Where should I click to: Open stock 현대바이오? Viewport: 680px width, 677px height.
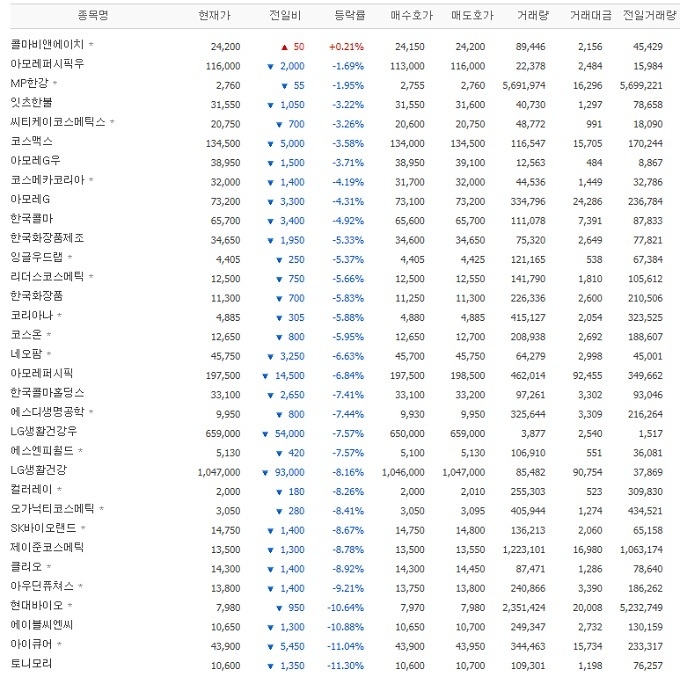pos(36,605)
